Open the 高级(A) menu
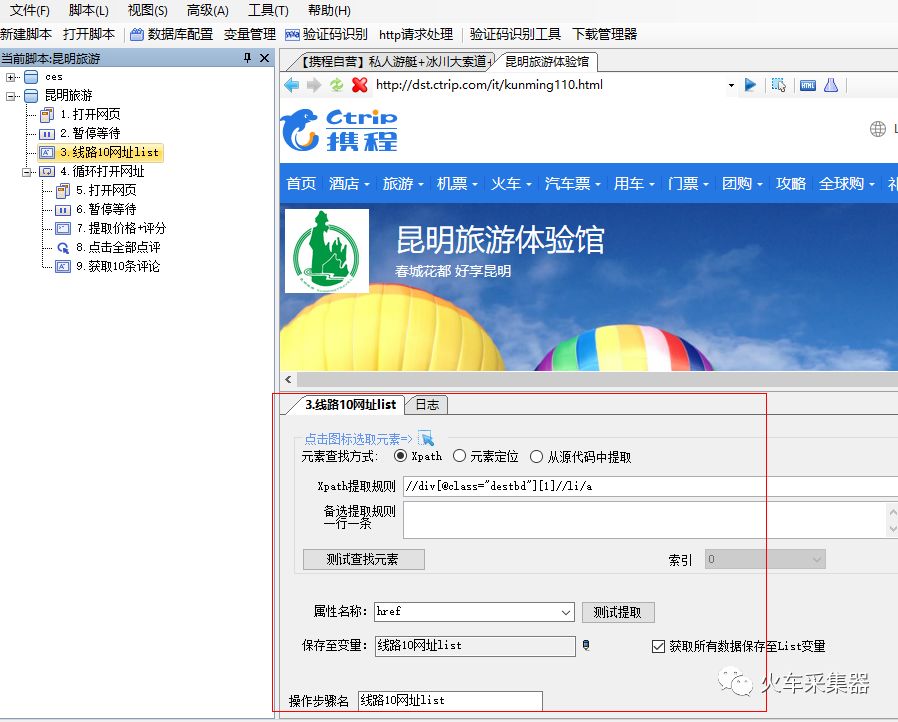 coord(207,10)
